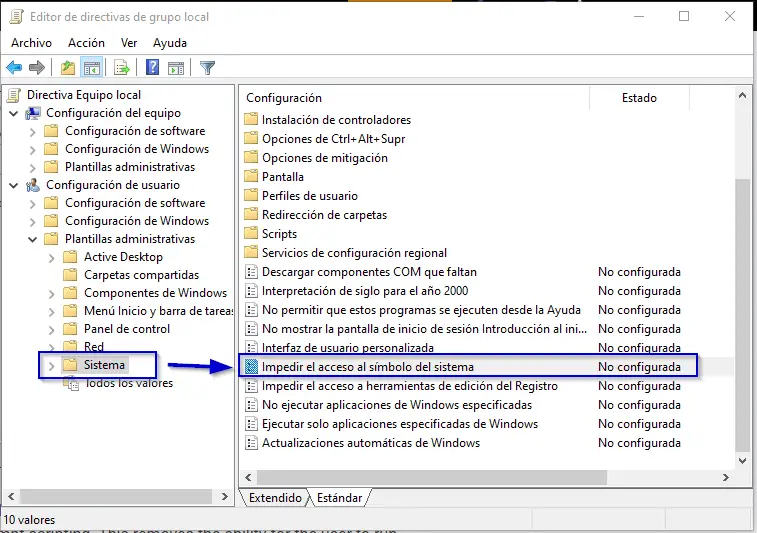Click the Up one level folder icon
Screen dimensions: 757x533
[67, 68]
